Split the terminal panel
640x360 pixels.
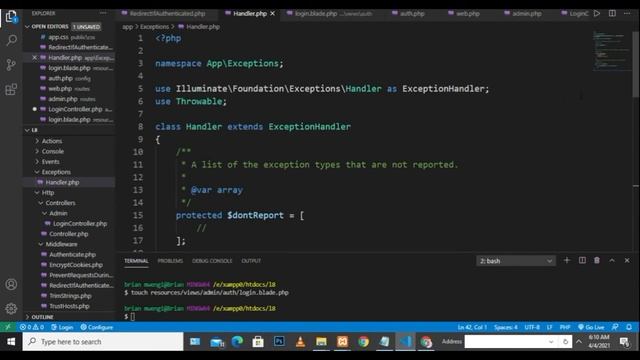point(582,260)
